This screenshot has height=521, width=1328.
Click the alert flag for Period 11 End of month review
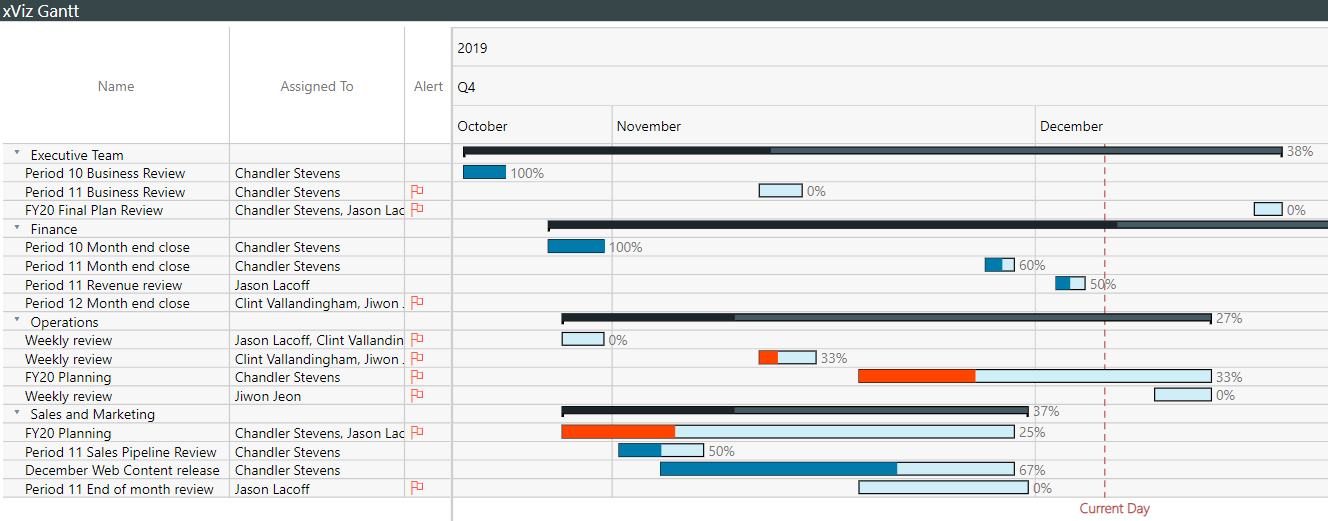pyautogui.click(x=418, y=488)
